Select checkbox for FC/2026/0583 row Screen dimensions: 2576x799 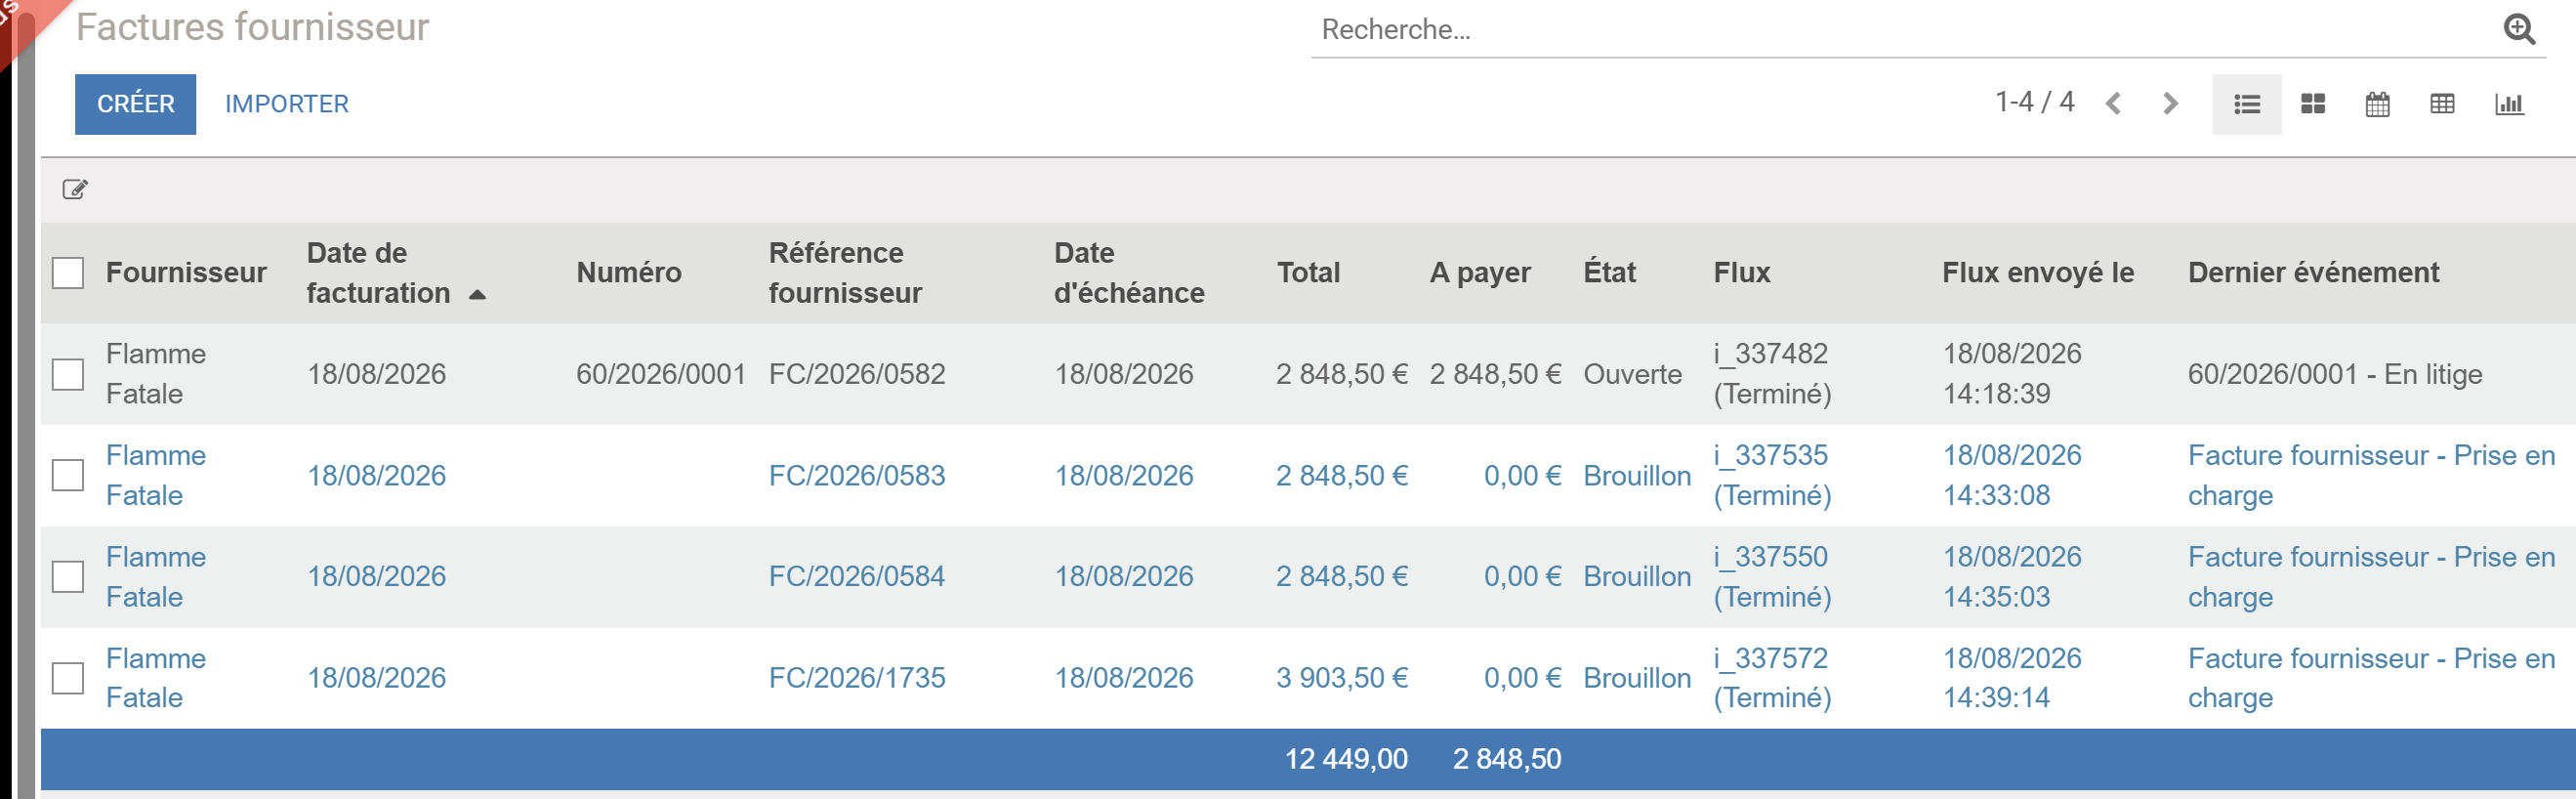68,475
